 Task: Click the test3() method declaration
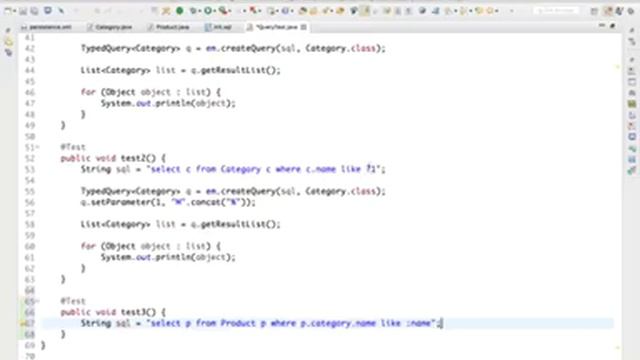click(x=113, y=312)
